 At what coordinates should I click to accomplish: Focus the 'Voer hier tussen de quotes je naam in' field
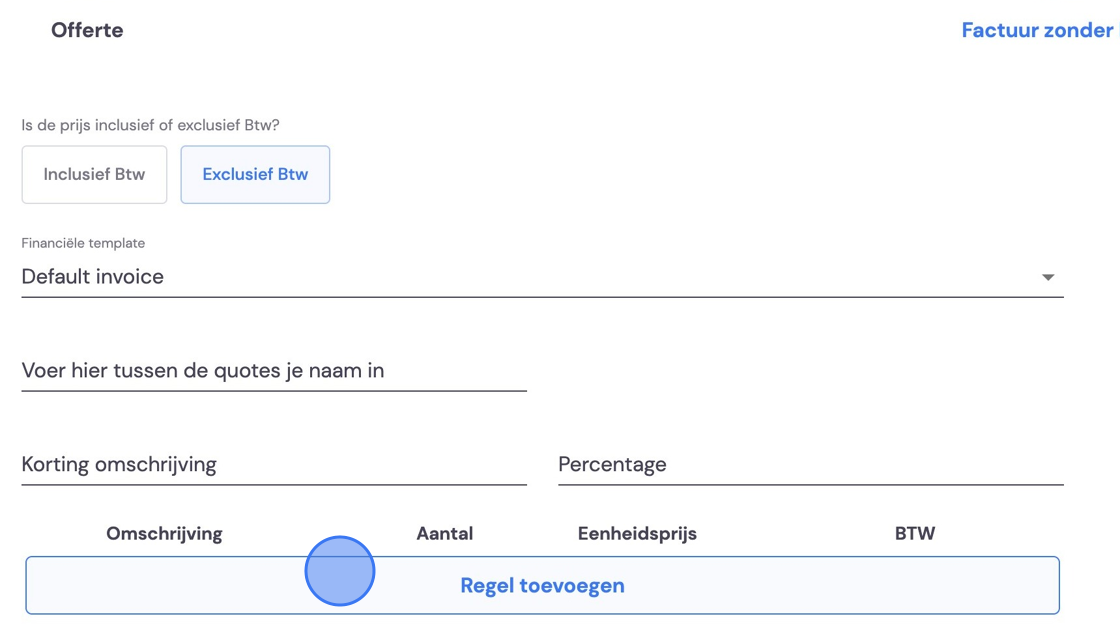(274, 371)
